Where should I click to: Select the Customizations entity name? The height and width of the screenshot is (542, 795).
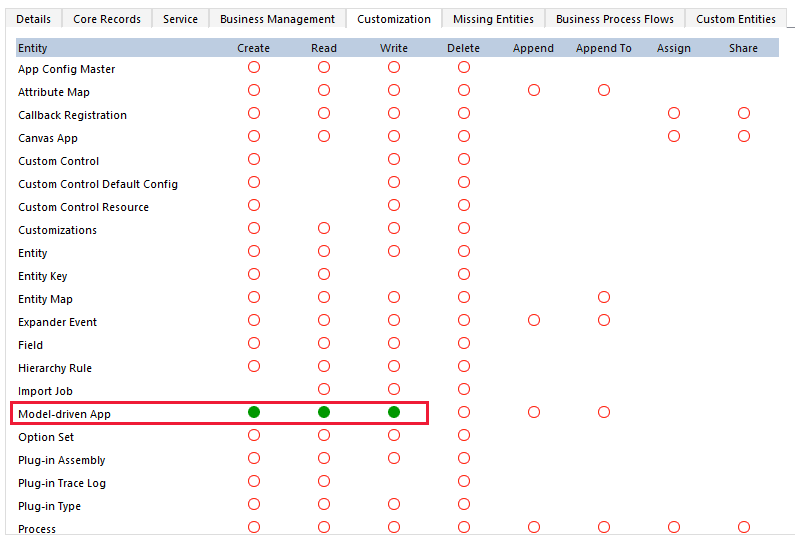tap(57, 230)
